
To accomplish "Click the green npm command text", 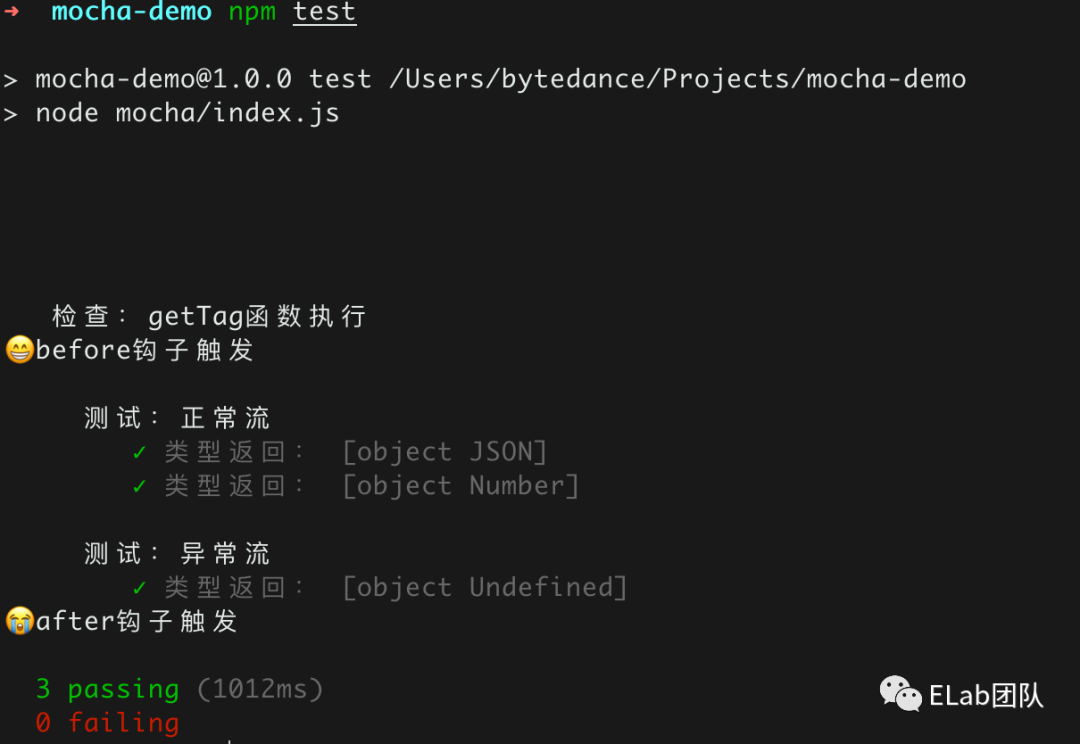I will tap(251, 13).
